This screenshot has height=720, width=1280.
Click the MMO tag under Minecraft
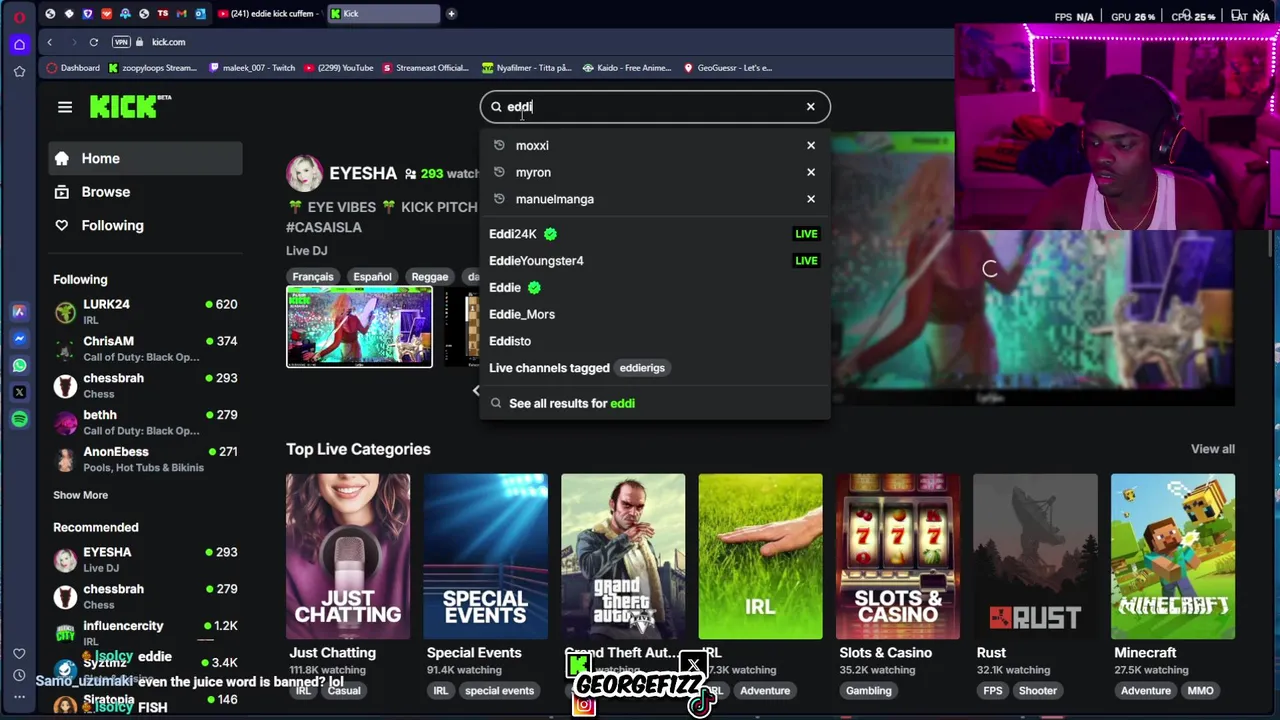coord(1200,691)
